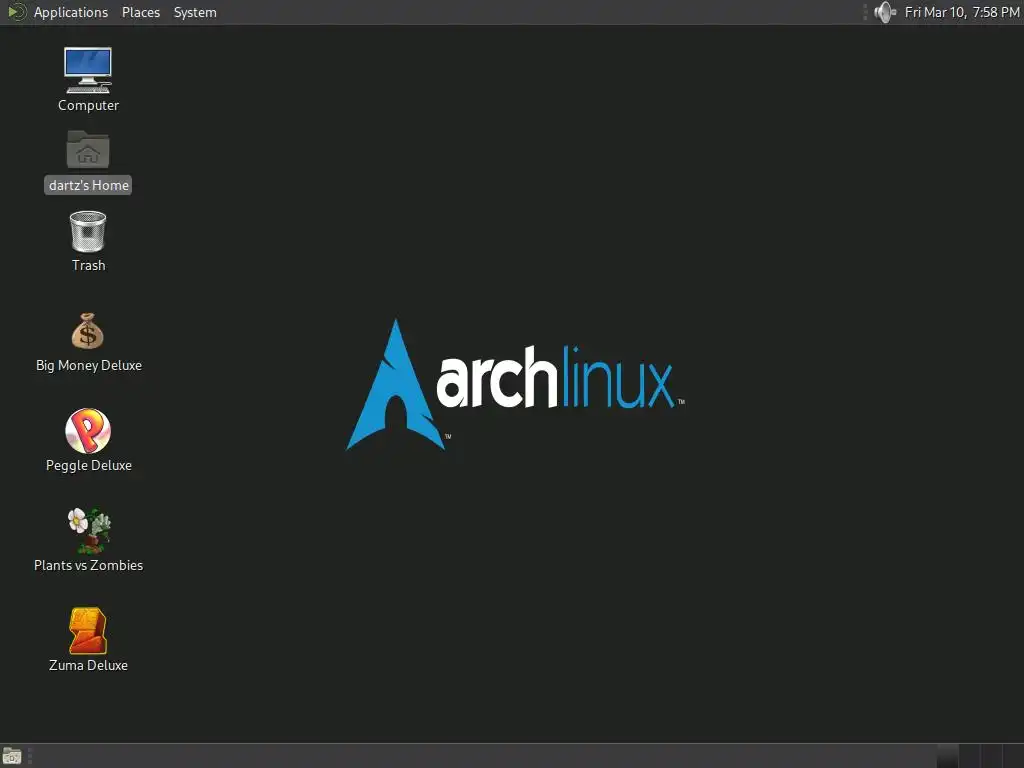This screenshot has width=1024, height=768.
Task: Open the System menu
Action: tap(195, 12)
